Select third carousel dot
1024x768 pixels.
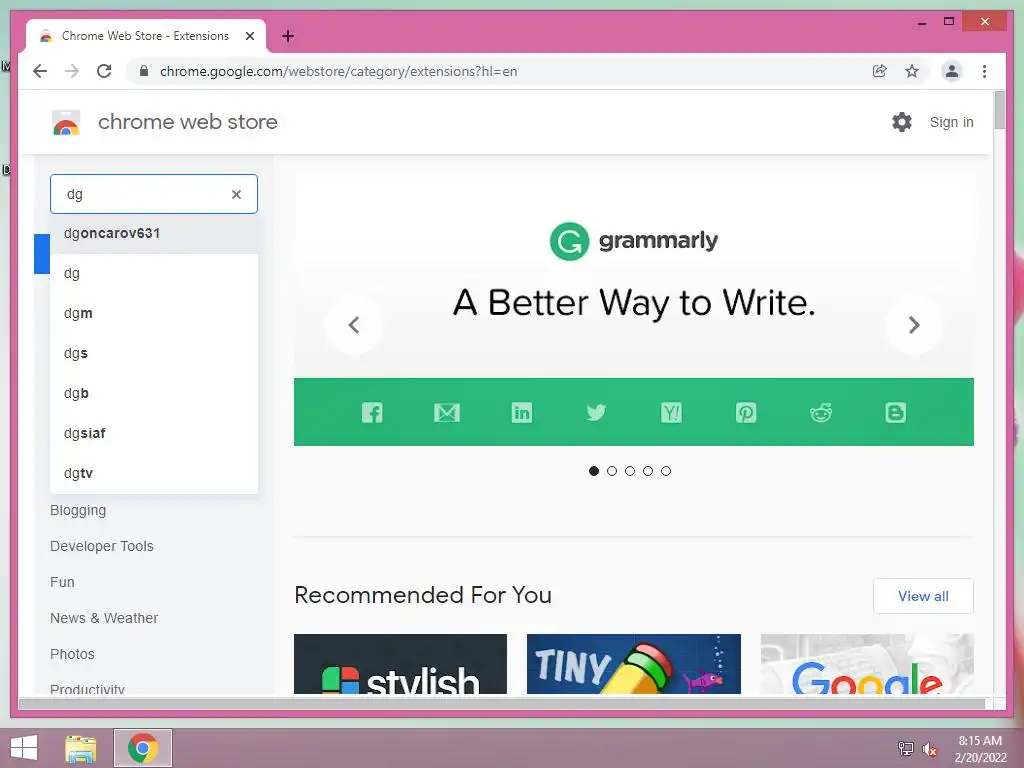(x=630, y=471)
